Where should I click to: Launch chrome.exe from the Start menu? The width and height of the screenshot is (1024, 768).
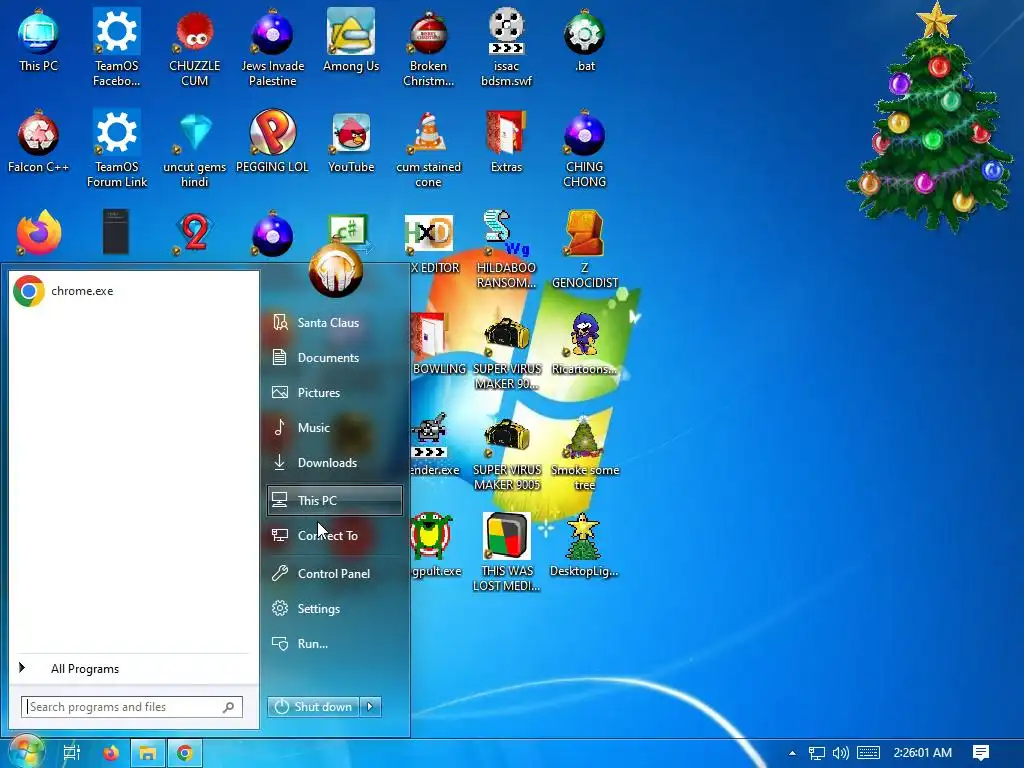[x=134, y=291]
